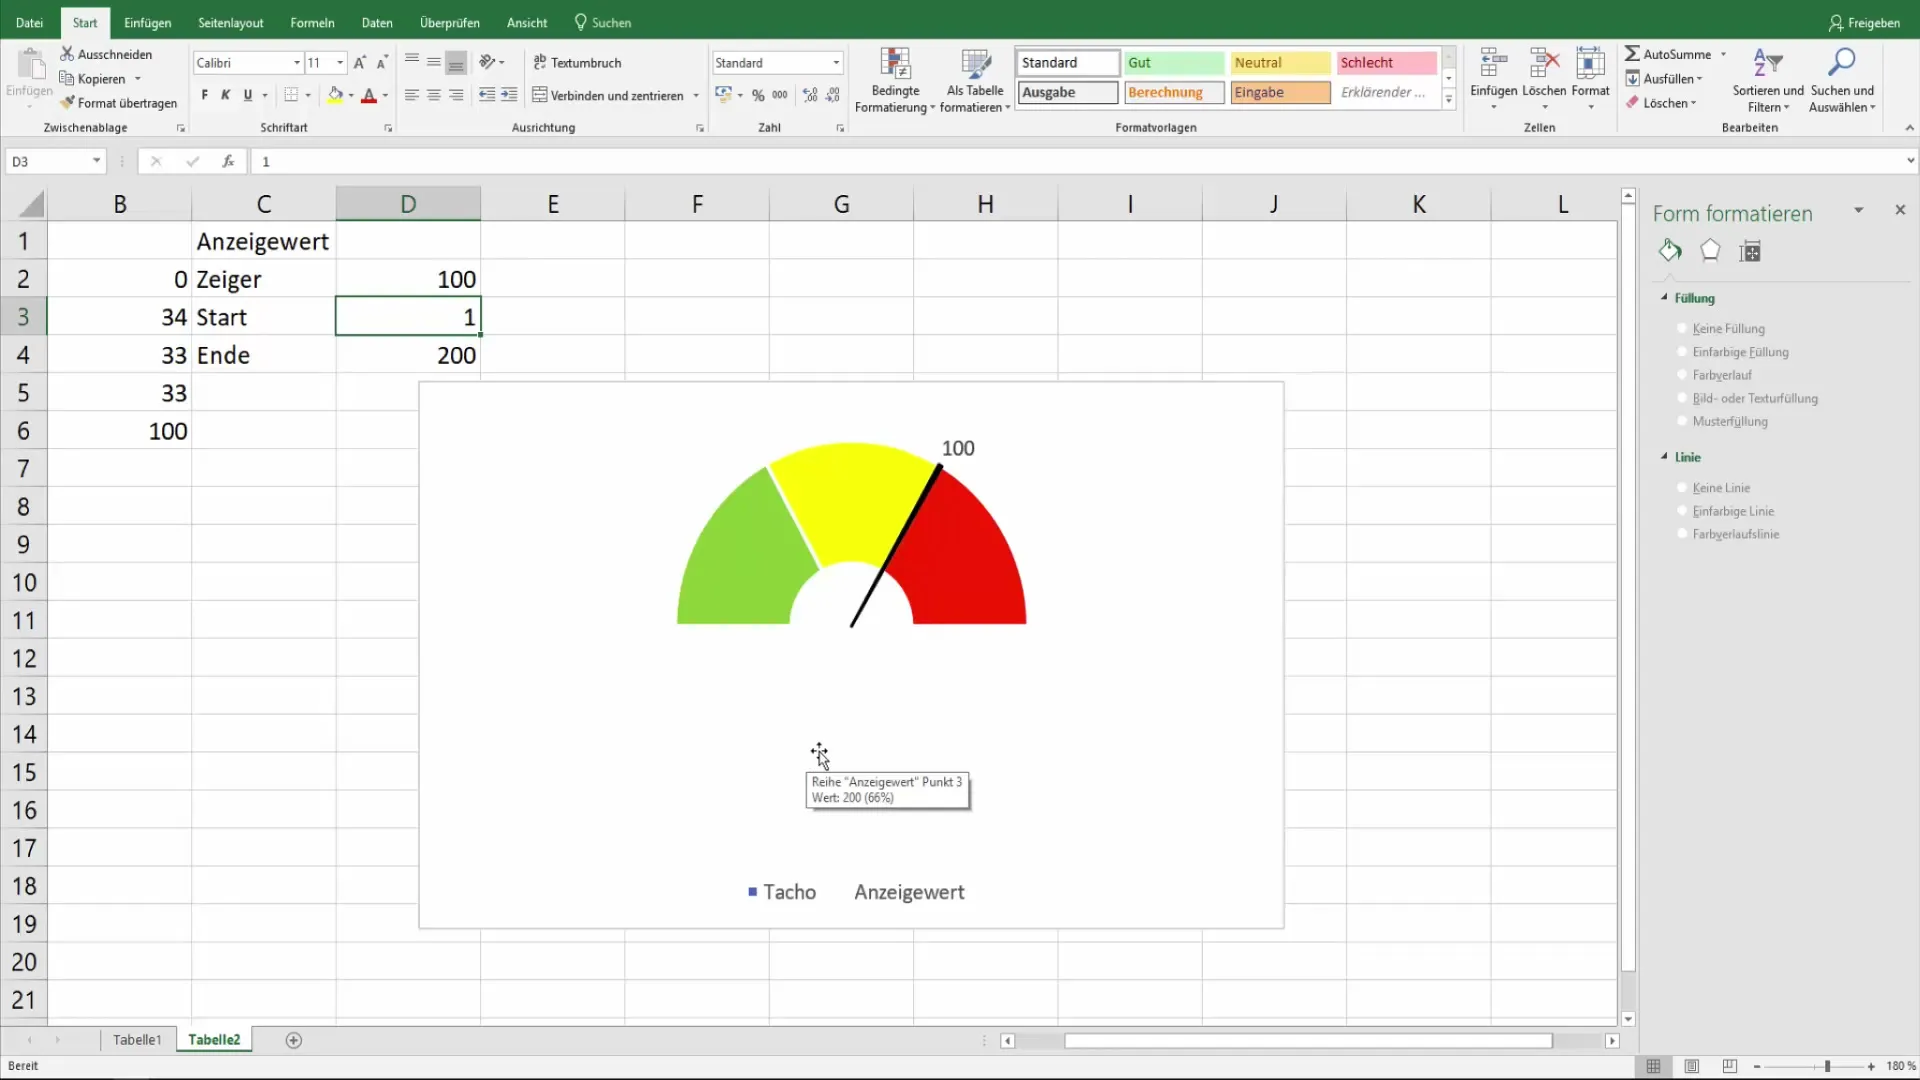Open Effekte pentagon tab in format pane
This screenshot has width=1920, height=1080.
point(1710,251)
